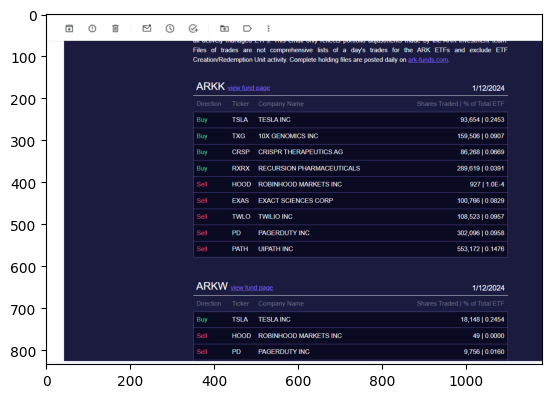Mark the email as unread
This screenshot has width=552, height=398.
147,28
